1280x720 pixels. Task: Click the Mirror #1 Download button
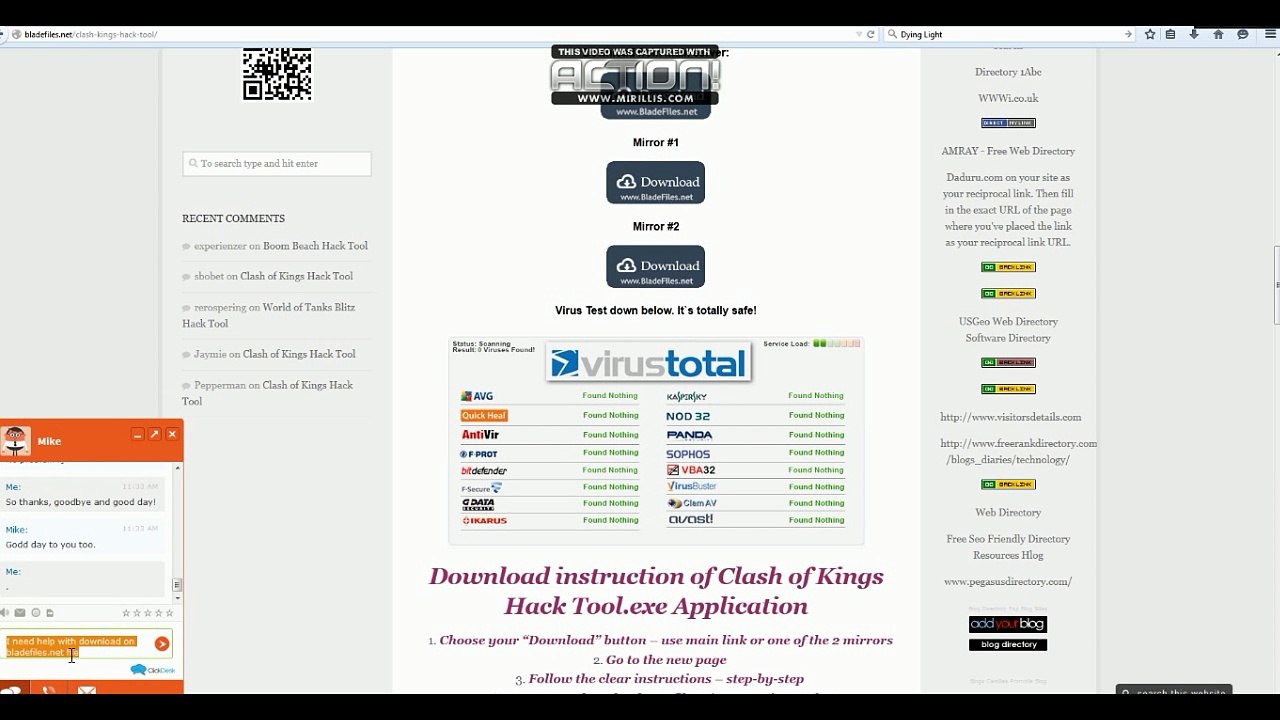click(655, 183)
